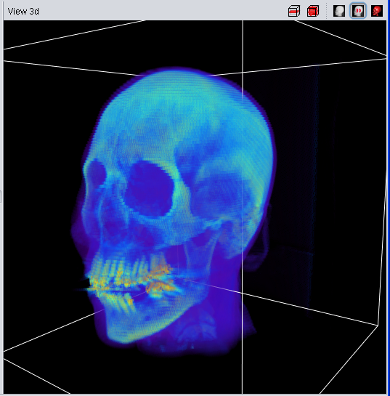Choose the red skull surface rendering icon
Viewport: 390px width, 396px height.
[377, 11]
